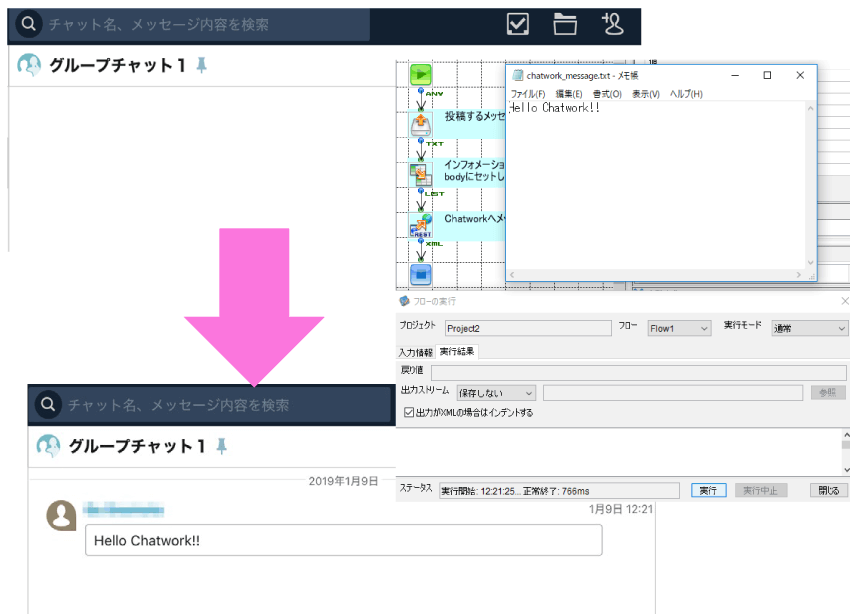Viewport: 850px width, 614px height.
Task: Switch to 入力情報 tab
Action: pyautogui.click(x=416, y=352)
